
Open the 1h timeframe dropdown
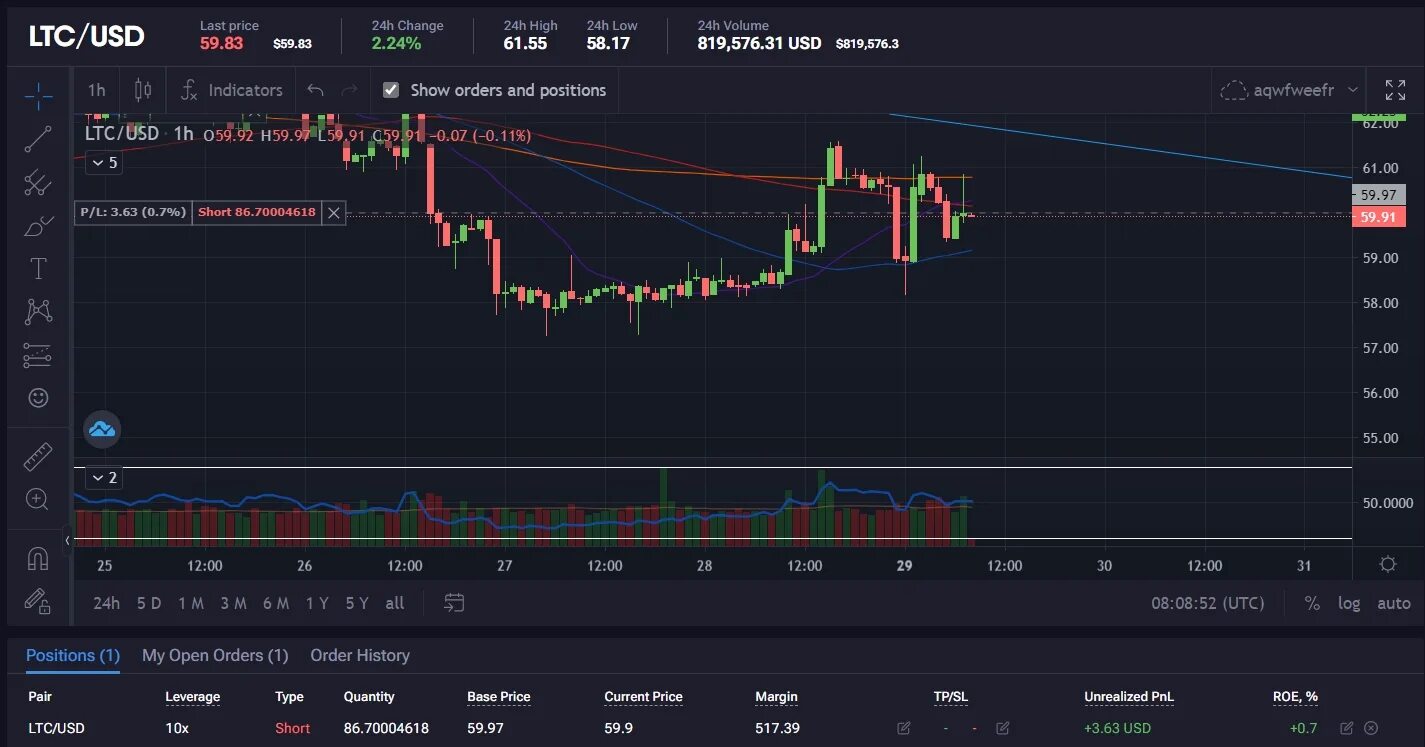click(96, 89)
